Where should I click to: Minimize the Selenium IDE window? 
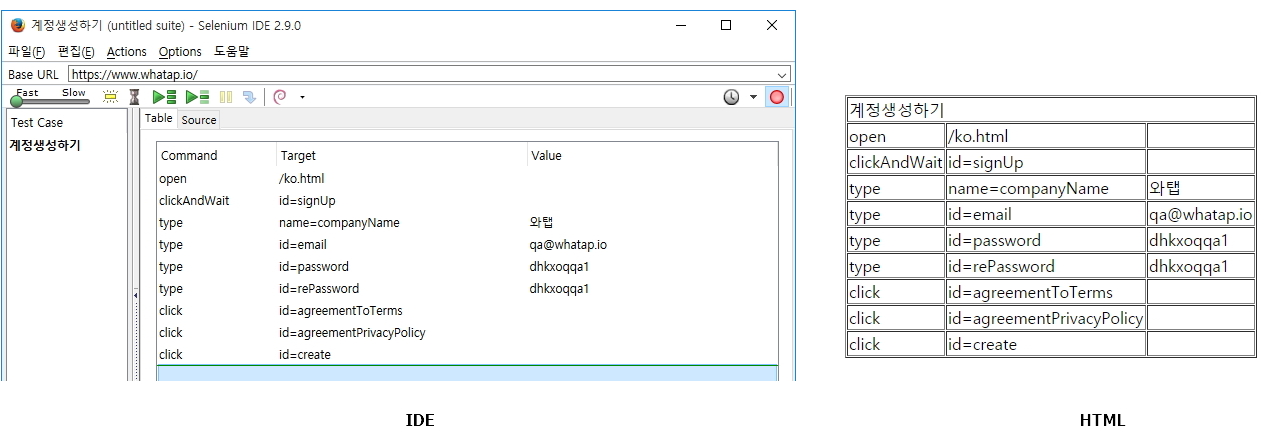680,25
